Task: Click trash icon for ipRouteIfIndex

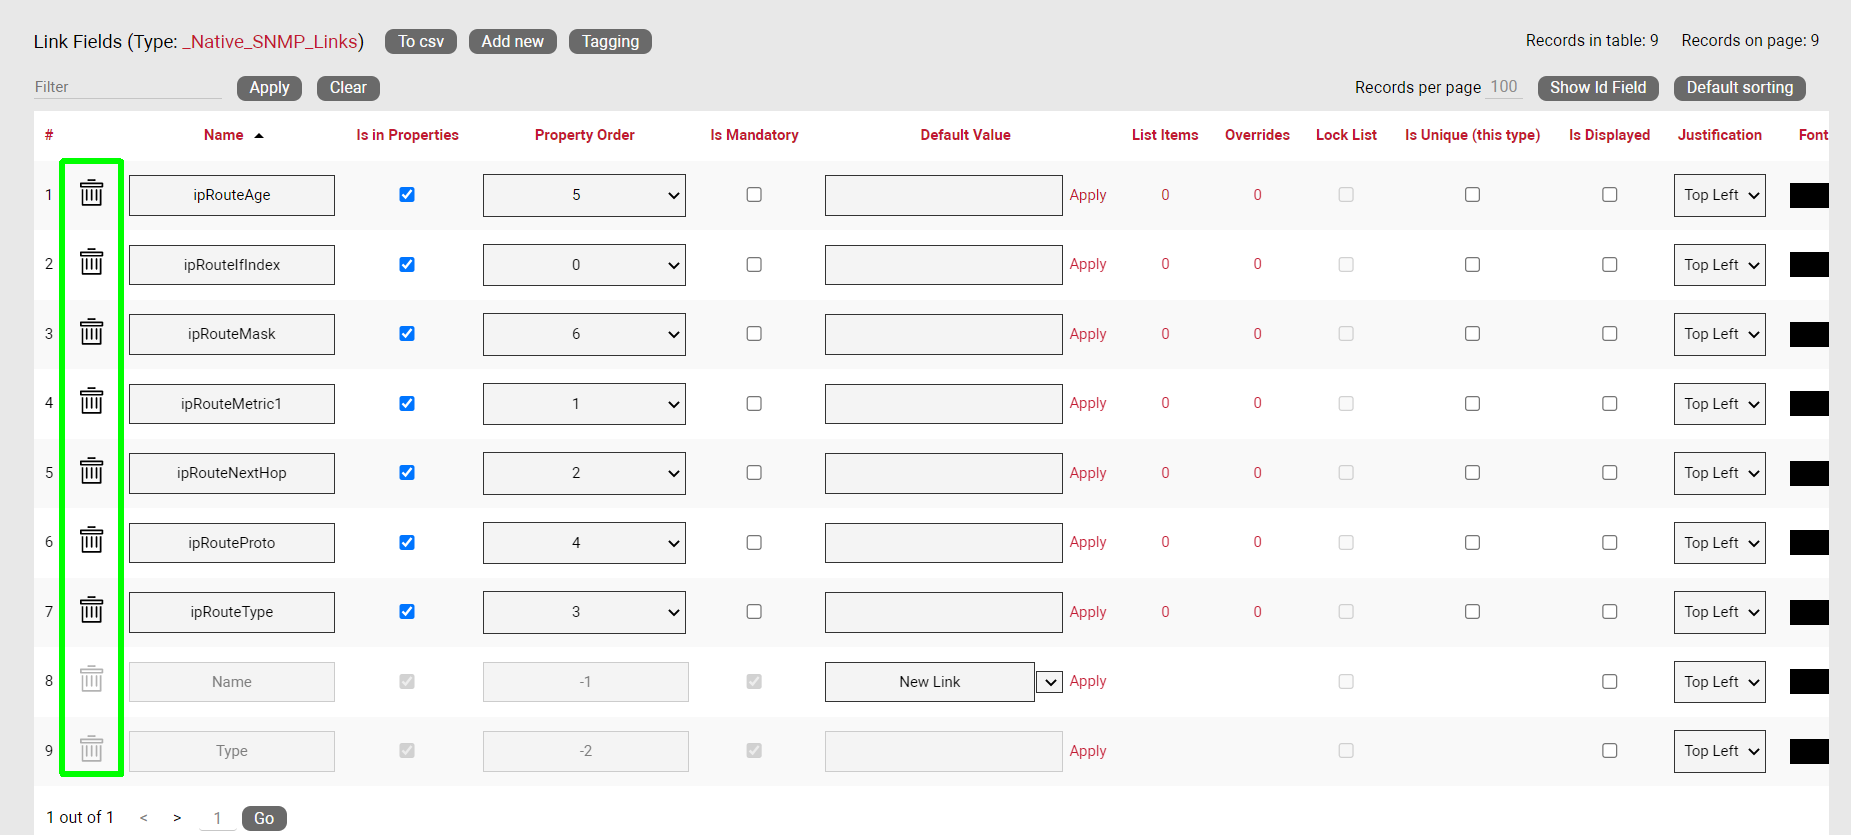Action: (91, 262)
